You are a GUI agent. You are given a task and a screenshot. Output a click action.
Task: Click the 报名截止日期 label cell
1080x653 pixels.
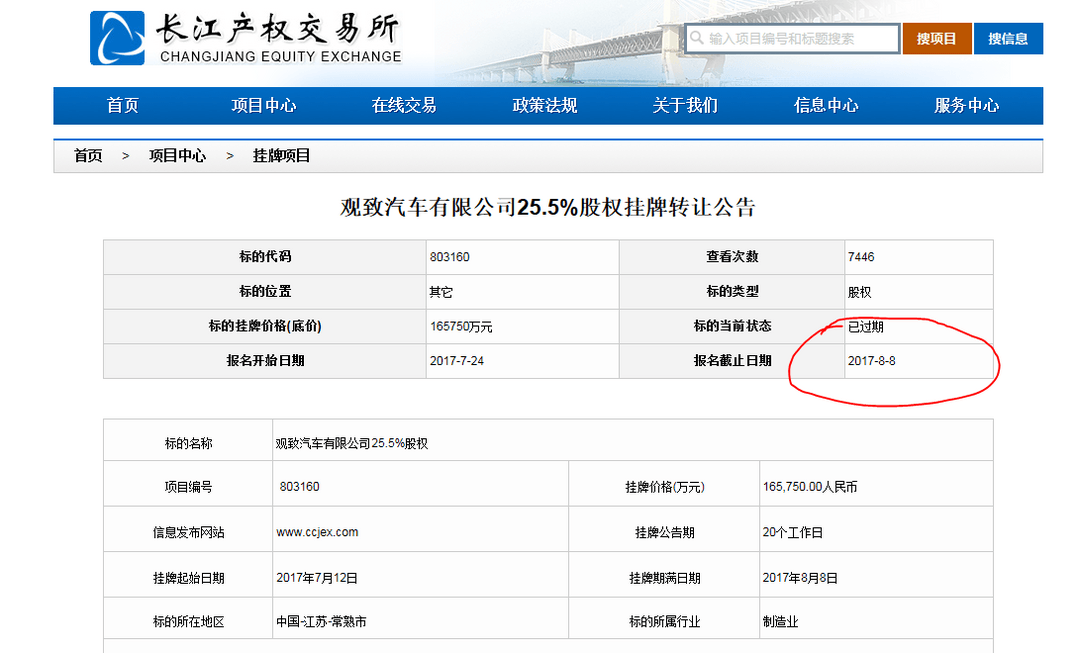pos(732,361)
